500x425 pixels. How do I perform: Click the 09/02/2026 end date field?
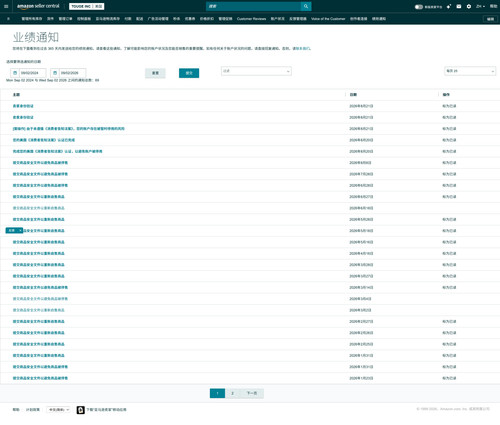(72, 73)
